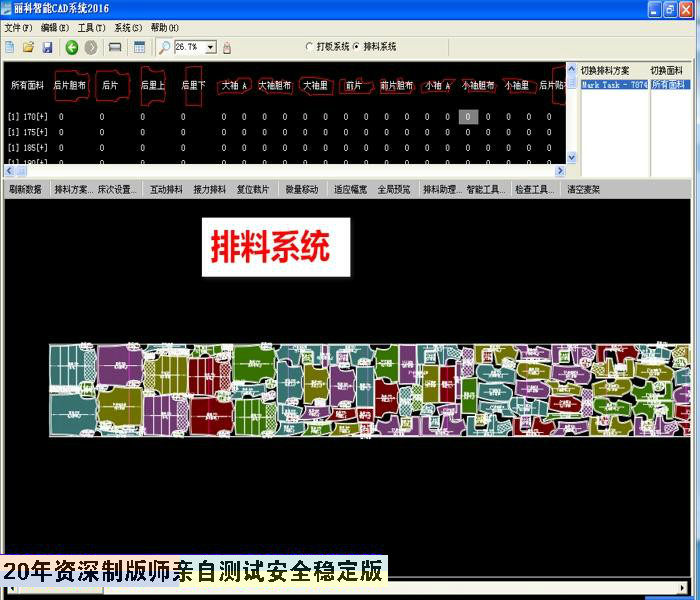Screen dimensions: 700x600
Task: Click the New document icon
Action: point(10,47)
